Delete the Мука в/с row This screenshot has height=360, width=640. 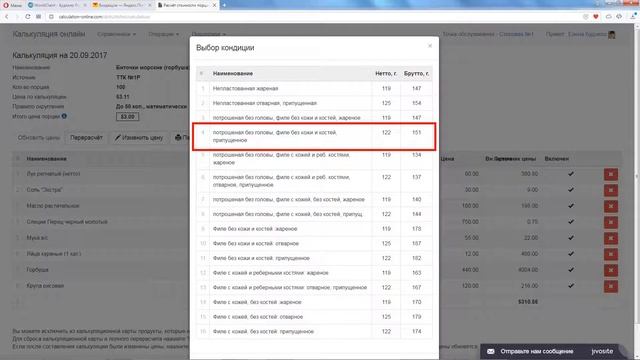point(611,238)
